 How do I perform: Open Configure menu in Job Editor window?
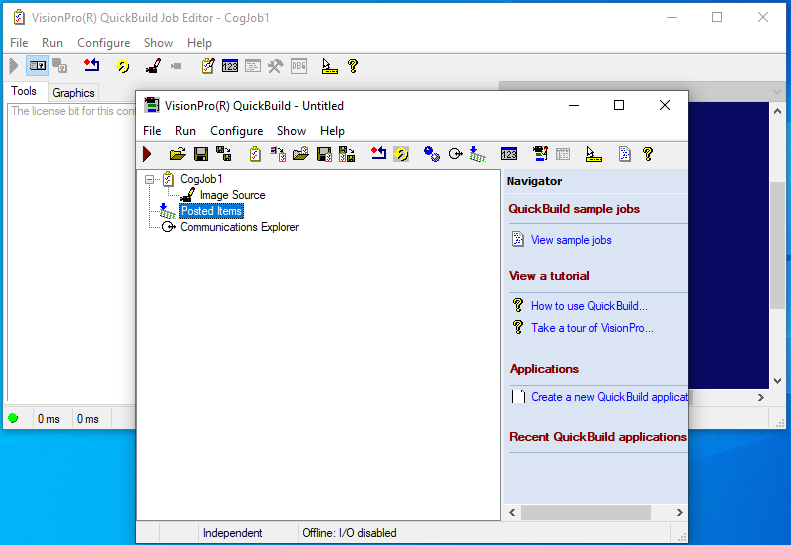[x=103, y=43]
